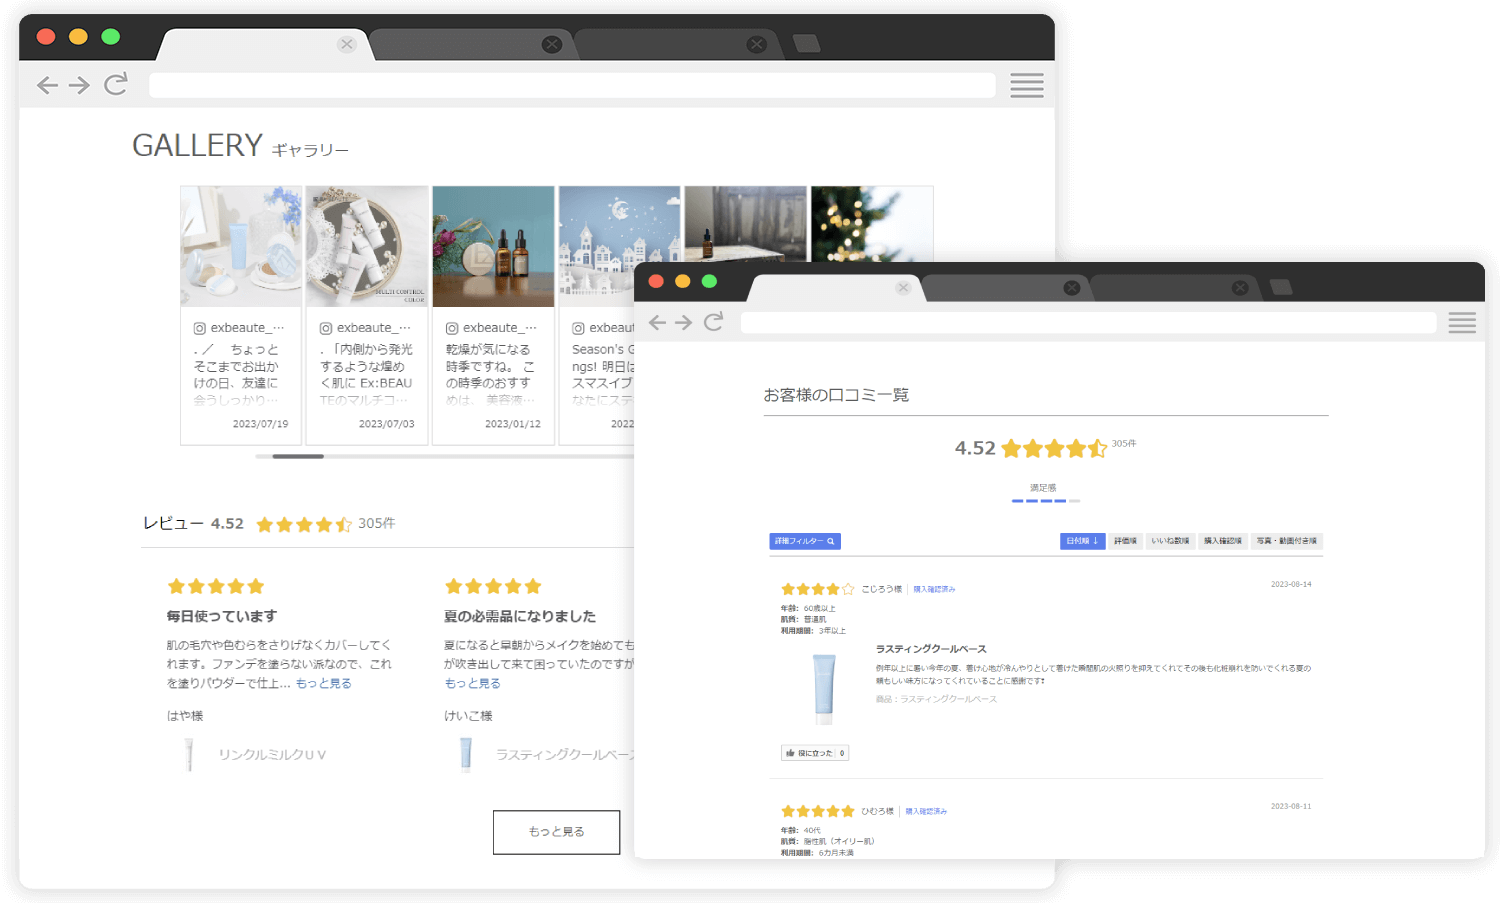
Task: Click the reload icon in the back browser
Action: tap(116, 84)
